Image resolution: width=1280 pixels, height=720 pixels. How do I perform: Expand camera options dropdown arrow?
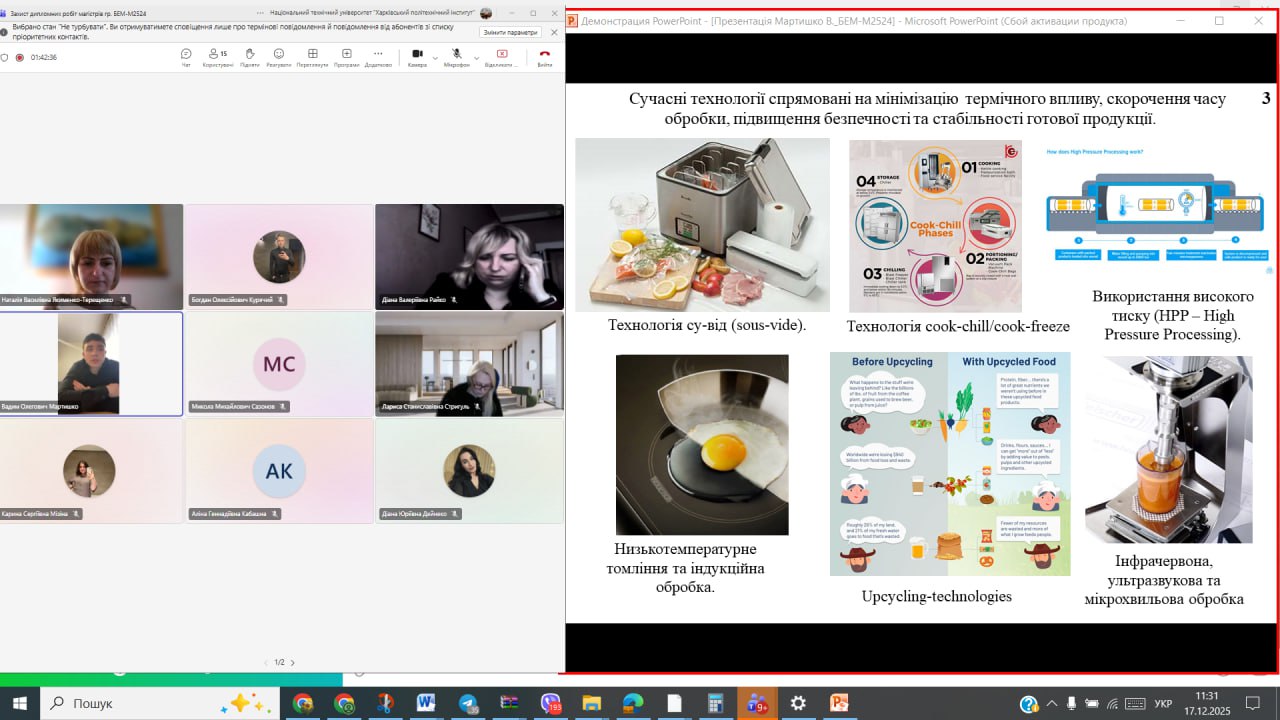pos(435,57)
